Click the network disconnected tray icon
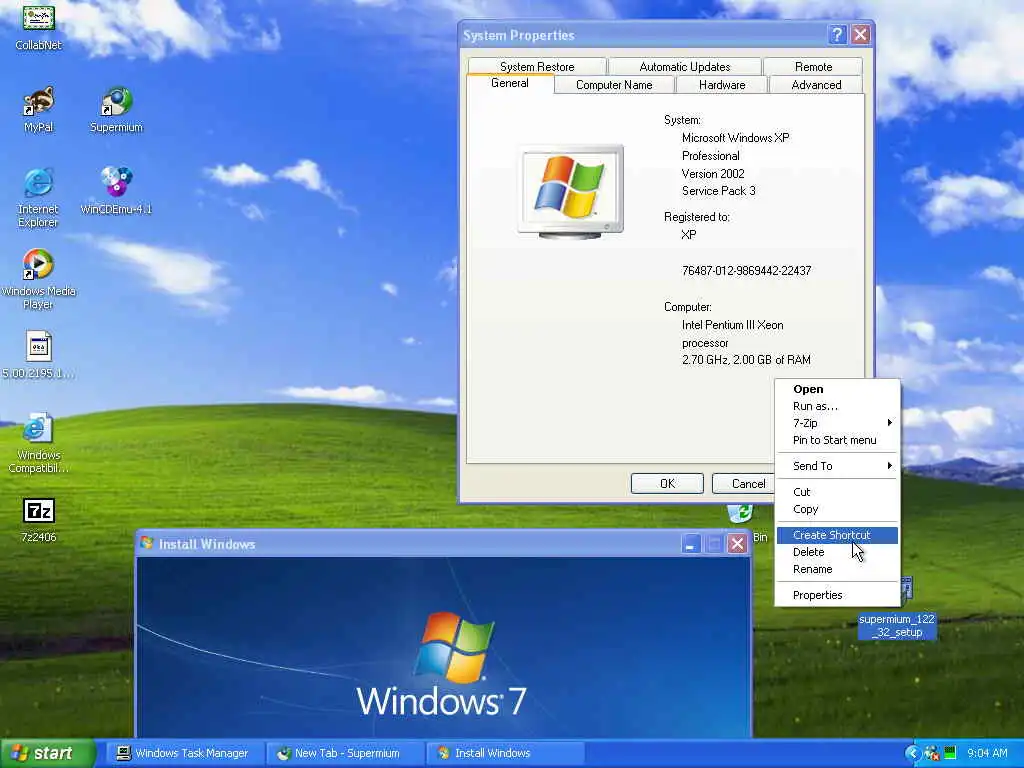The image size is (1024, 768). (933, 753)
